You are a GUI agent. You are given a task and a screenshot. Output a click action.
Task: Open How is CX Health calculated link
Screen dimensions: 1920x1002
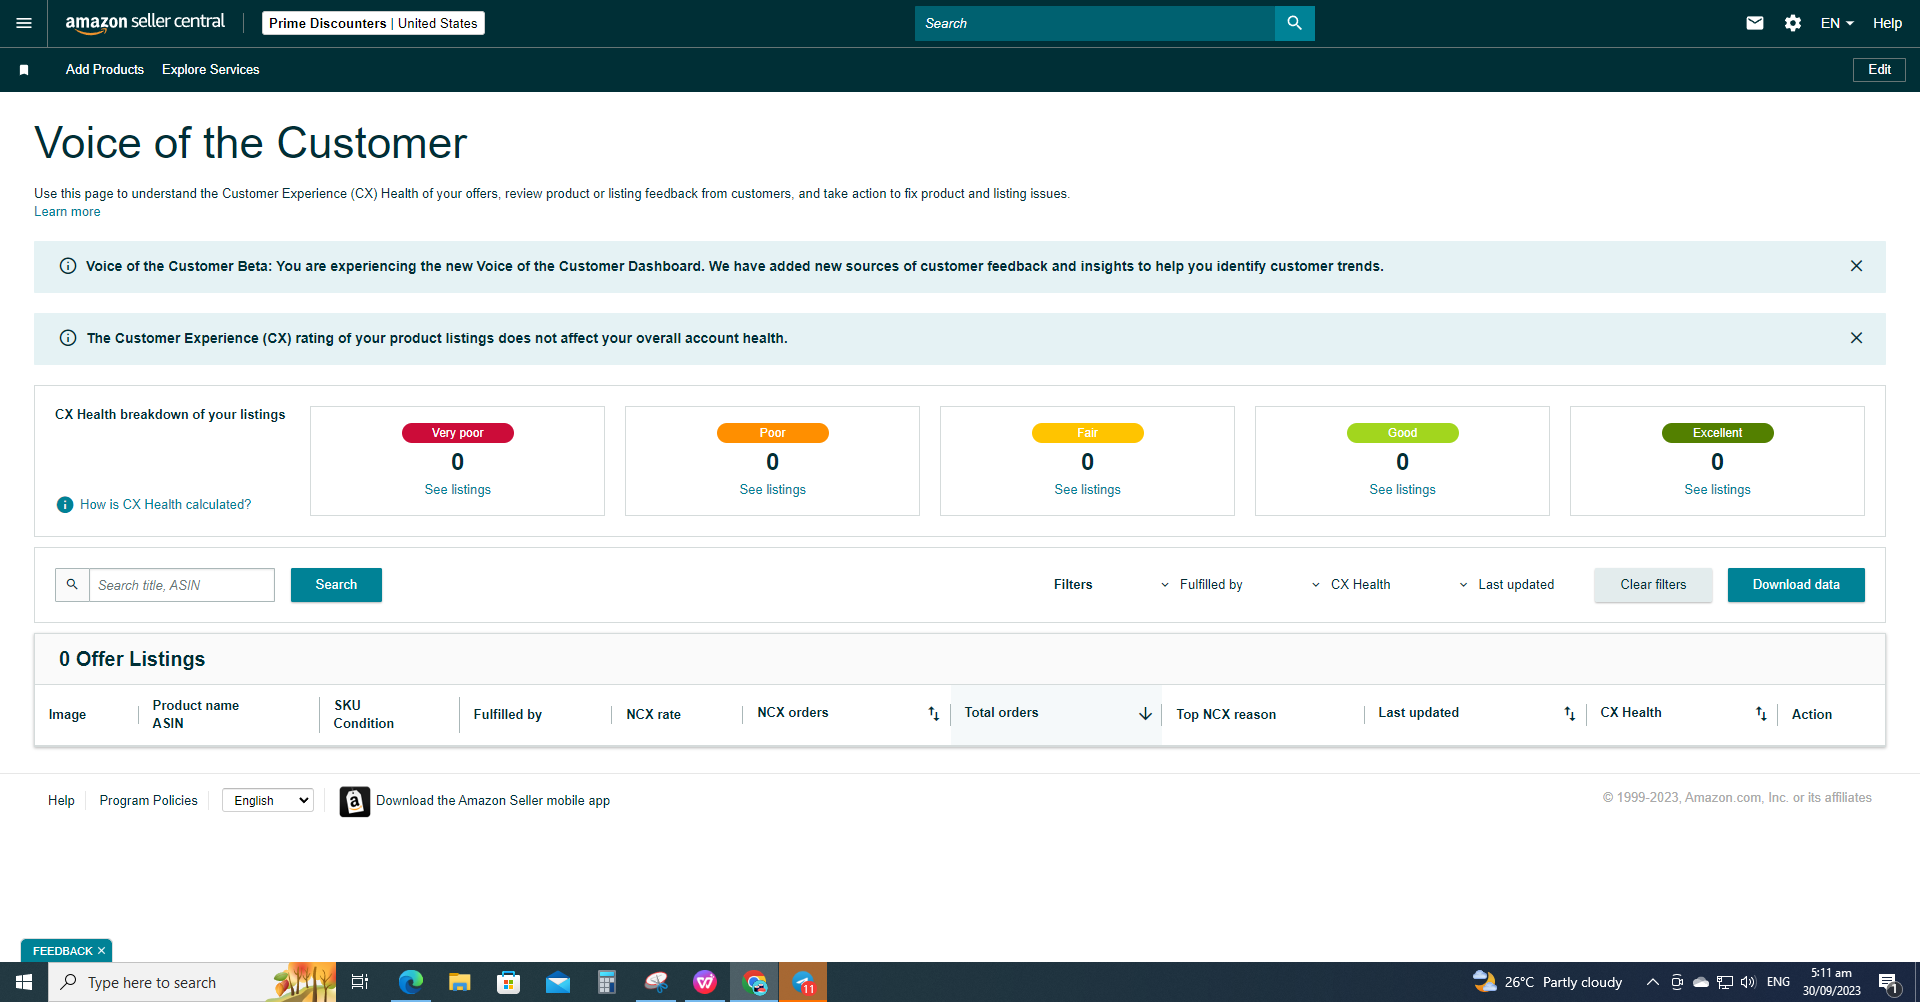click(x=165, y=505)
